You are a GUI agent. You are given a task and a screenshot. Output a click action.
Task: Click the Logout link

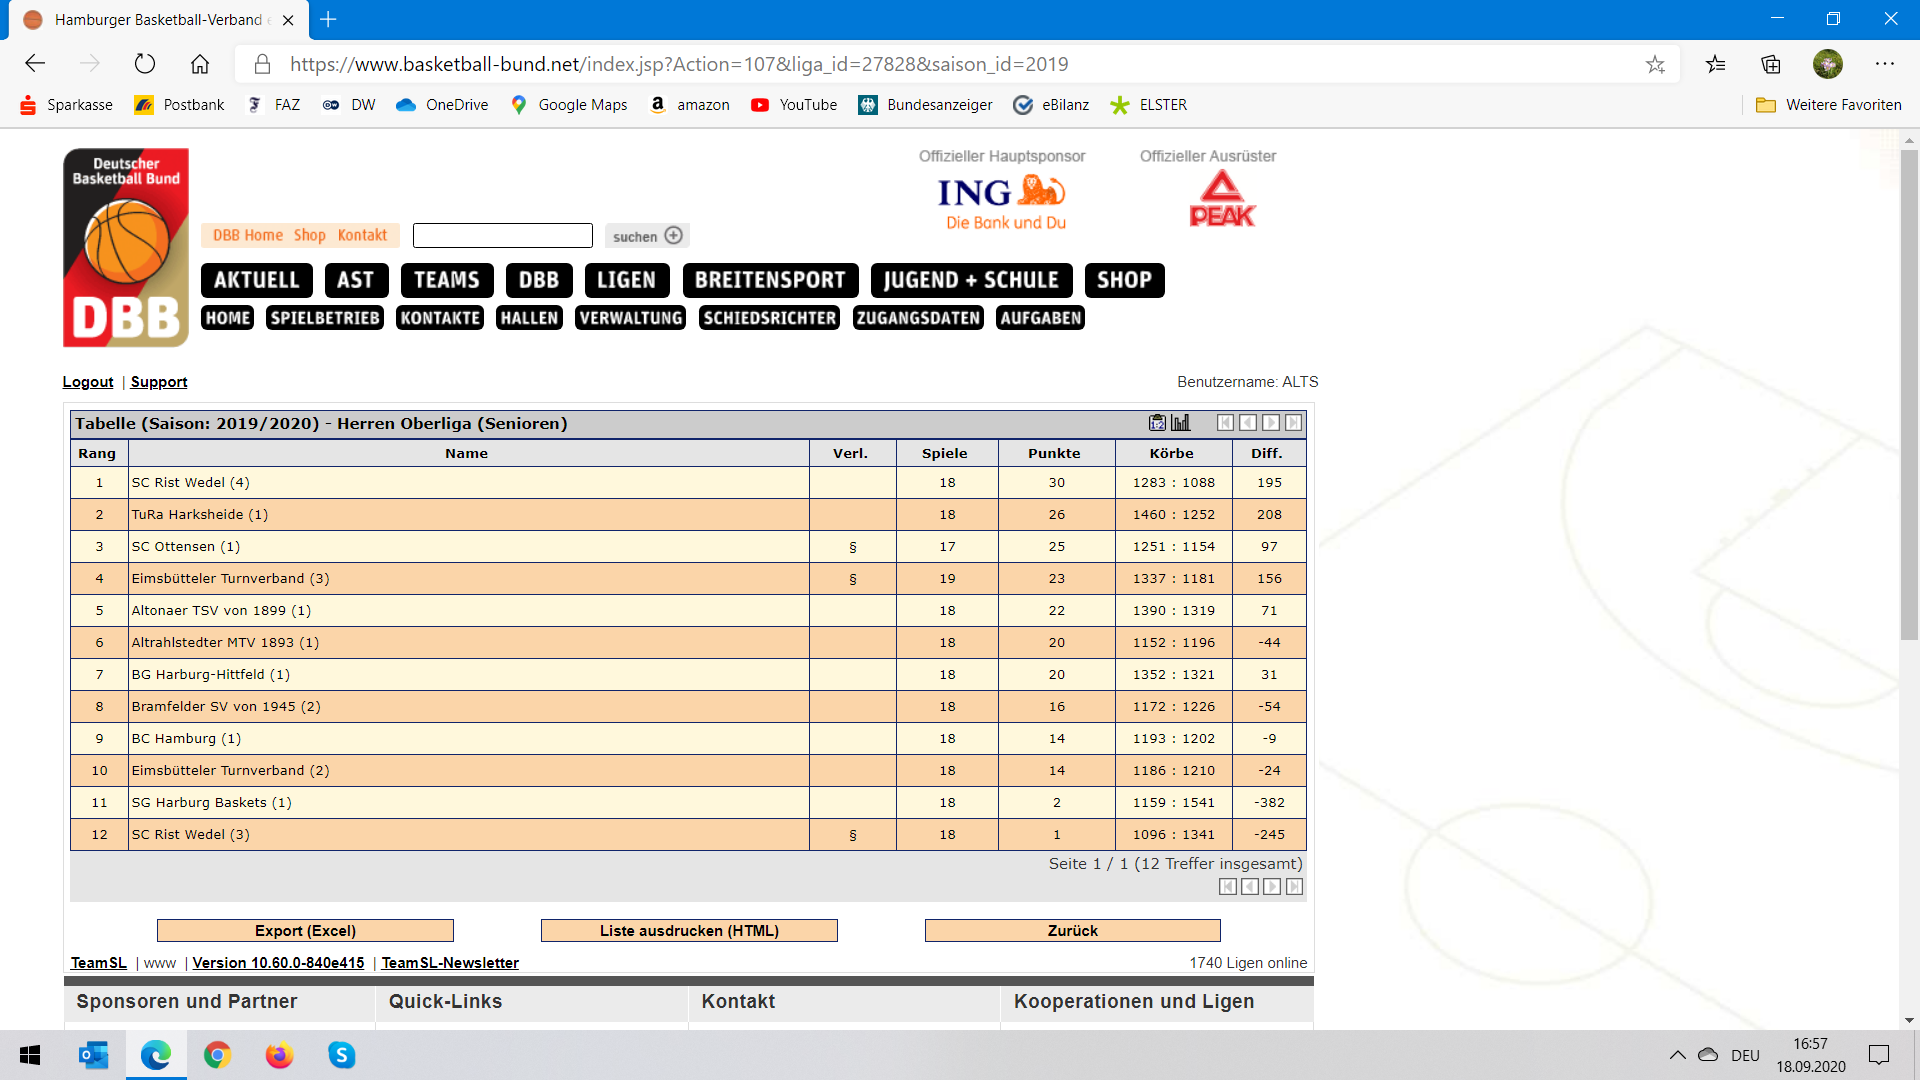pos(88,382)
